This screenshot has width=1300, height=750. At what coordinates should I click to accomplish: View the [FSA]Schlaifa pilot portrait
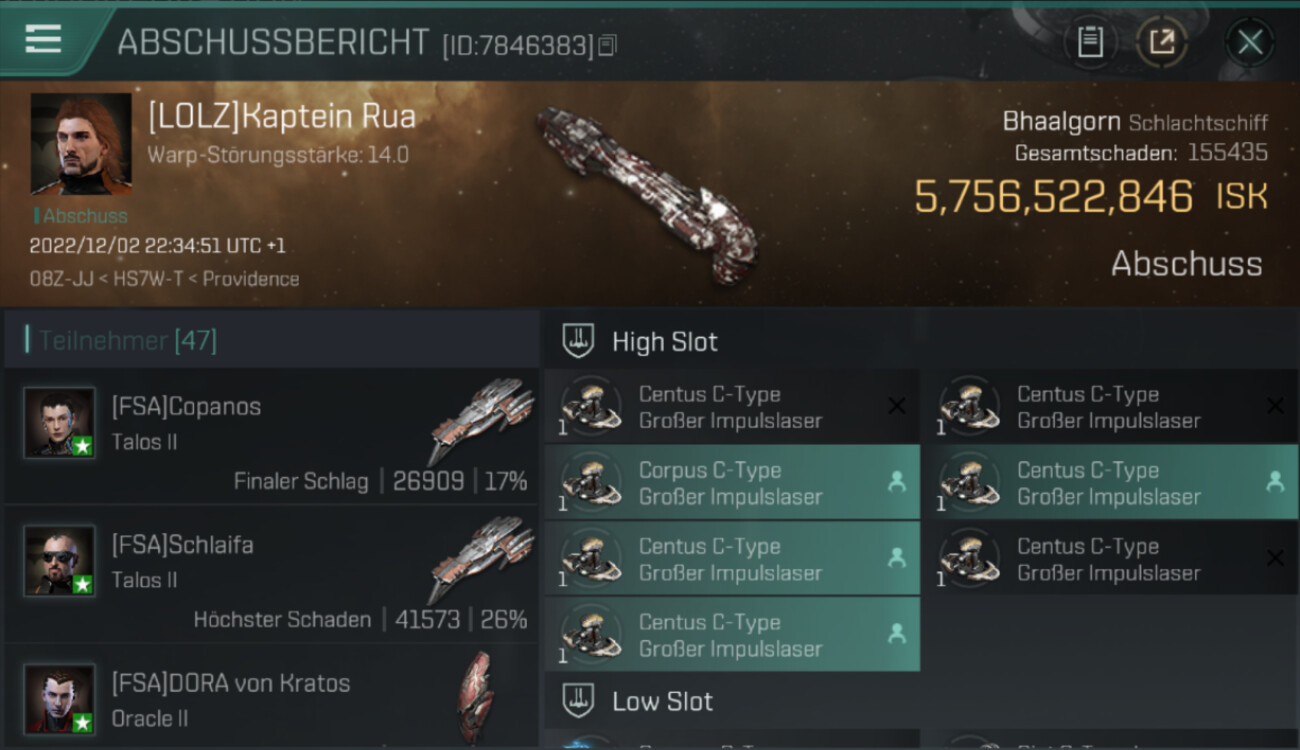click(x=60, y=560)
